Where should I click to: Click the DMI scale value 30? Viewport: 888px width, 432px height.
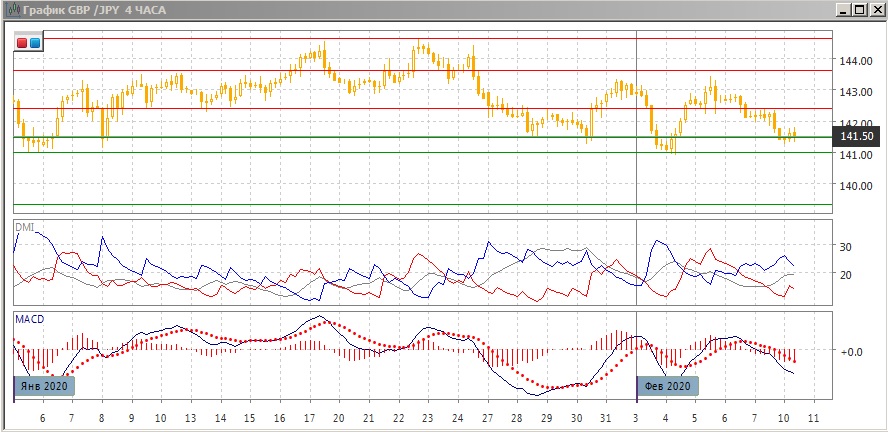pyautogui.click(x=846, y=247)
